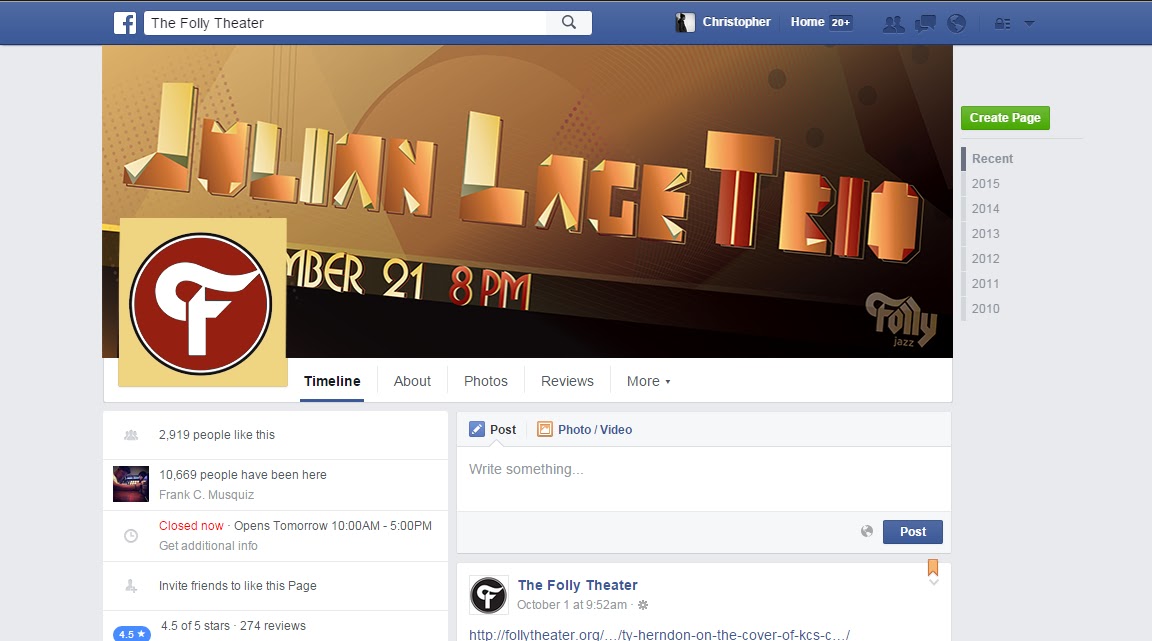The height and width of the screenshot is (641, 1152).
Task: Click the bookmark ribbon on the post
Action: [933, 567]
